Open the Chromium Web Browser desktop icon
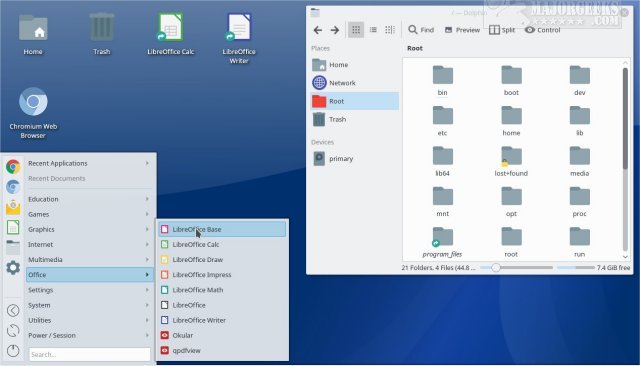Screen dimensions: 640x366 click(33, 113)
